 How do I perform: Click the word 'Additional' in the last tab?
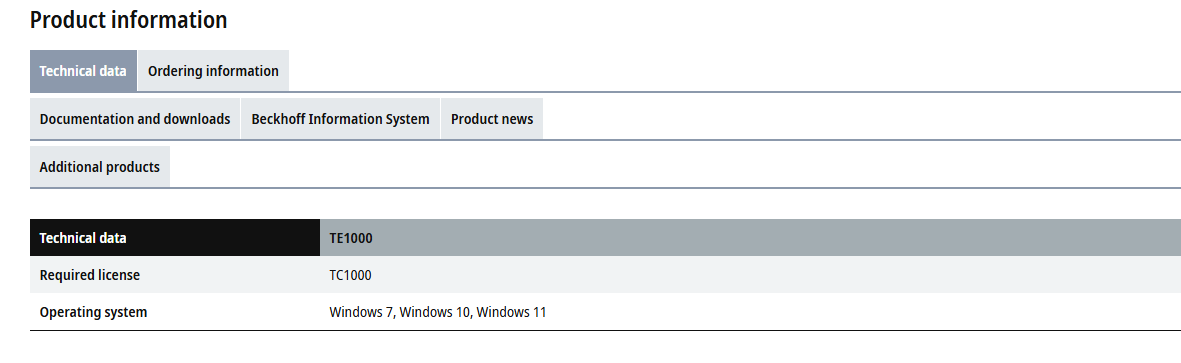coord(70,167)
